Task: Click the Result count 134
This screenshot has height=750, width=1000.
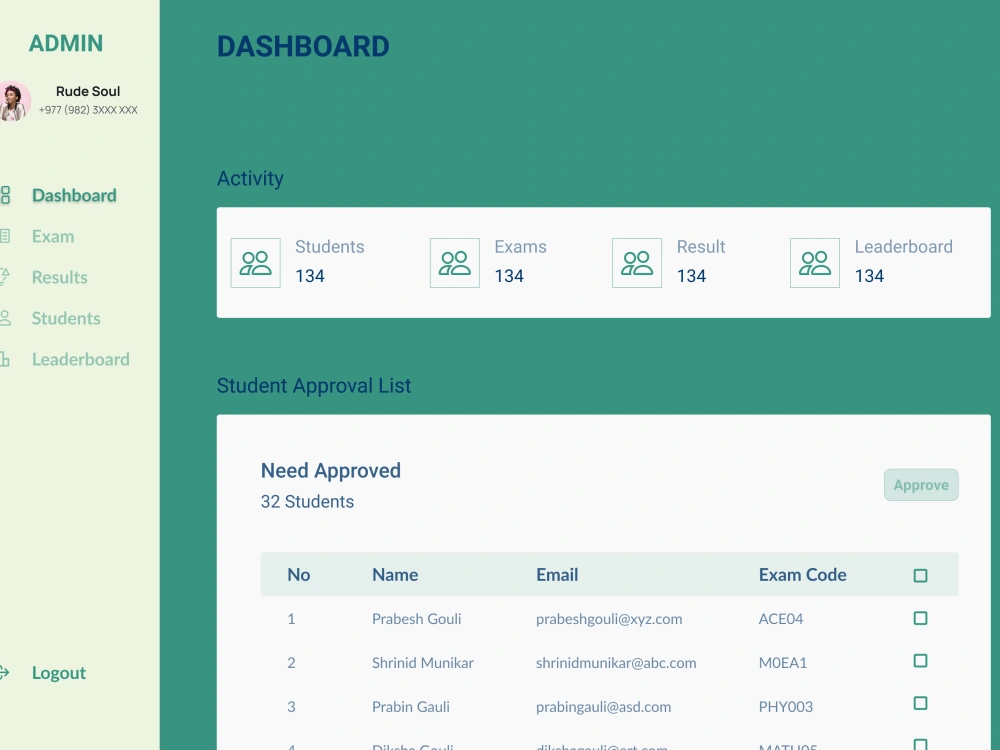Action: click(691, 276)
